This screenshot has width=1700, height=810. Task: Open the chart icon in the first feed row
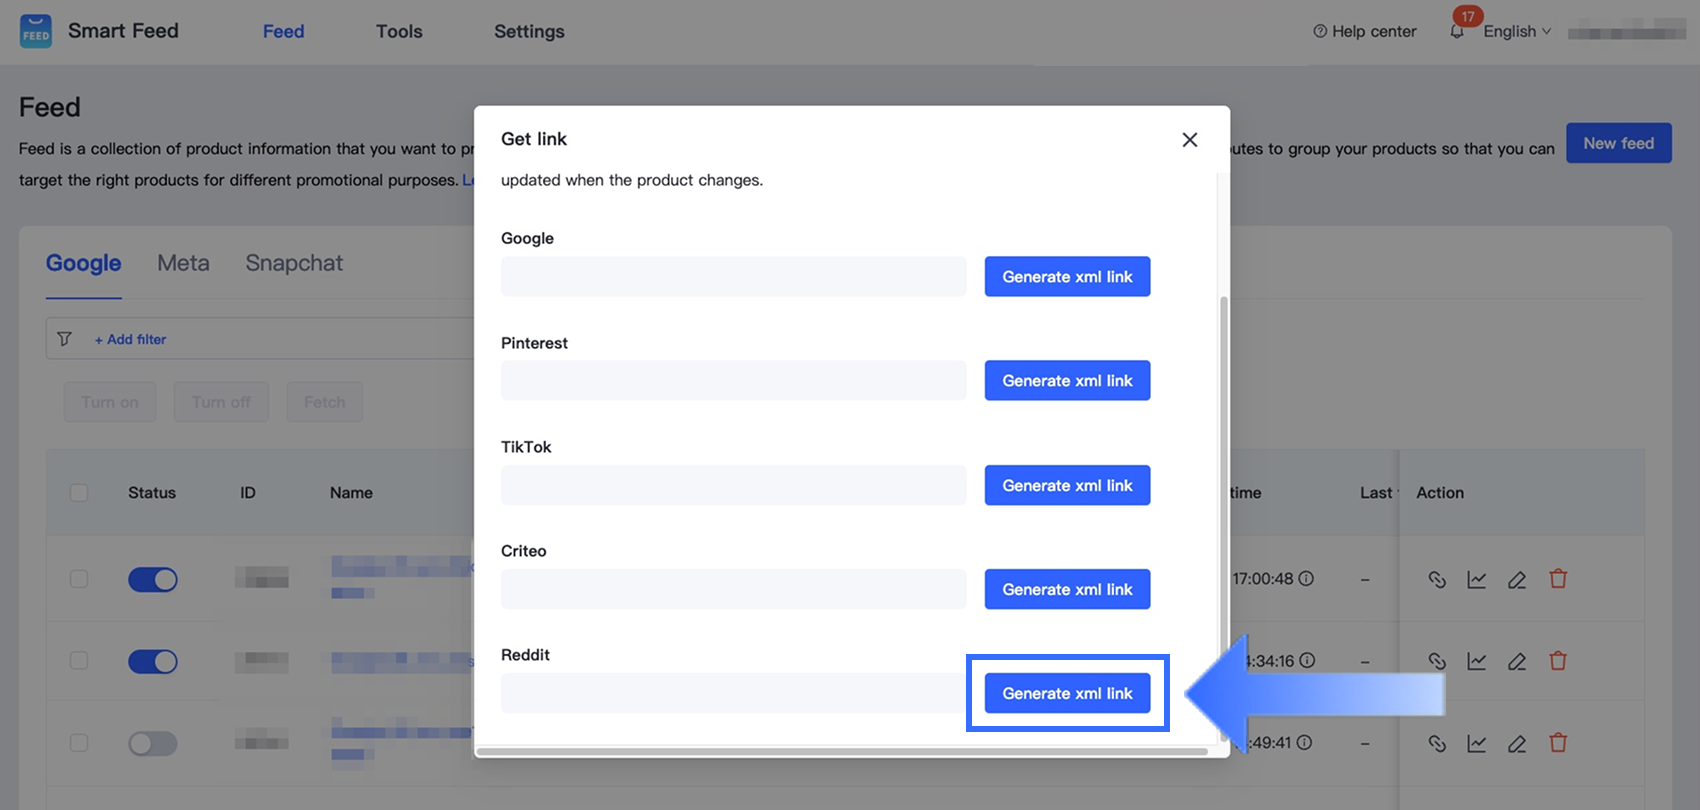click(x=1477, y=579)
